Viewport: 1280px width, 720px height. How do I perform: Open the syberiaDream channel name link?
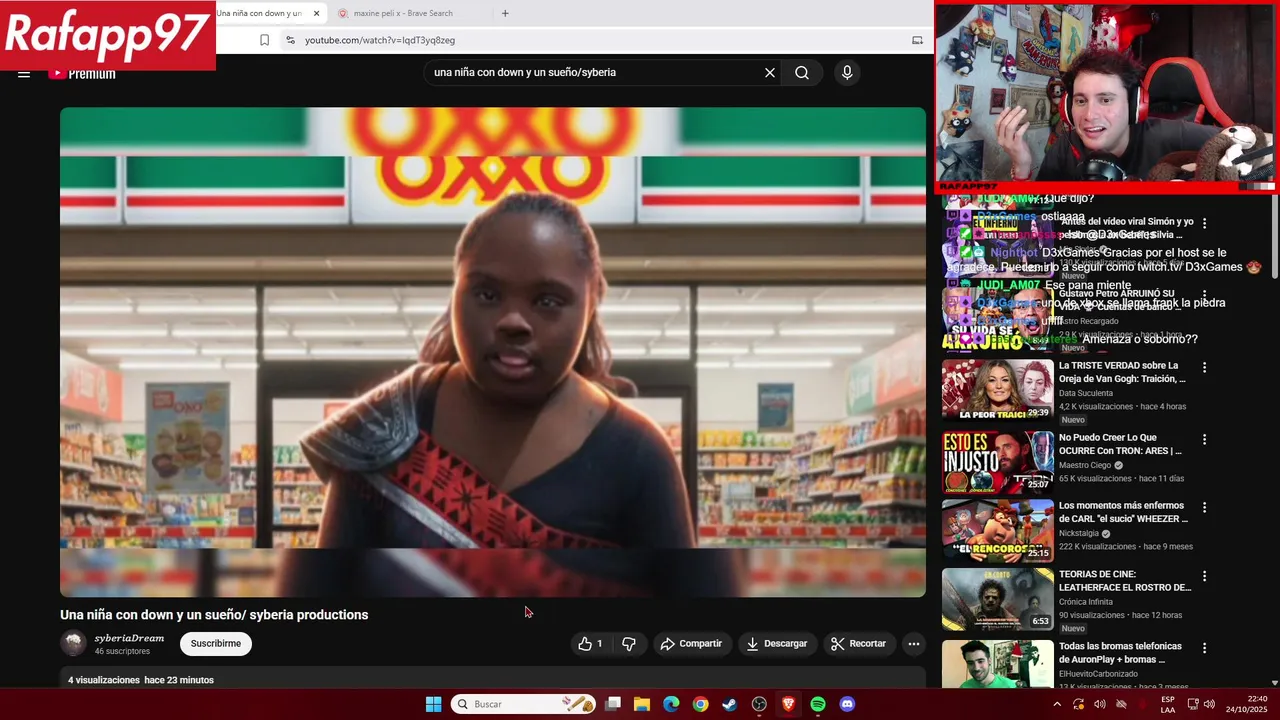tap(129, 638)
